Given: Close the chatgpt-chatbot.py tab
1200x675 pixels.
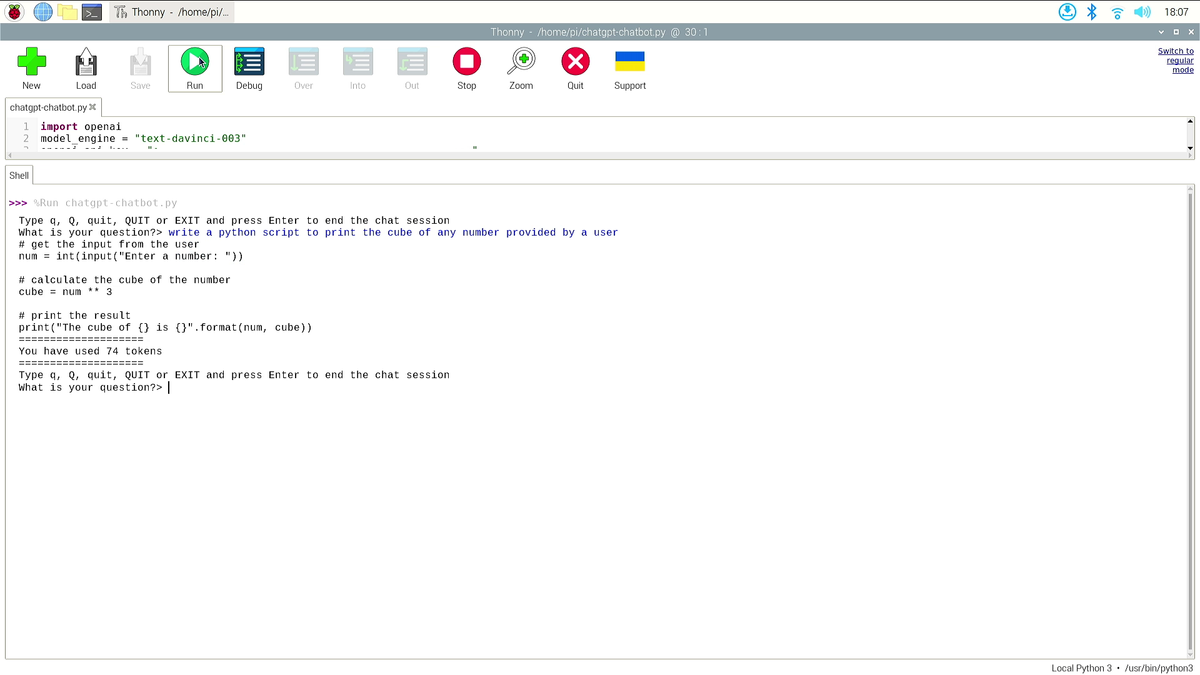Looking at the screenshot, I should click(x=93, y=107).
